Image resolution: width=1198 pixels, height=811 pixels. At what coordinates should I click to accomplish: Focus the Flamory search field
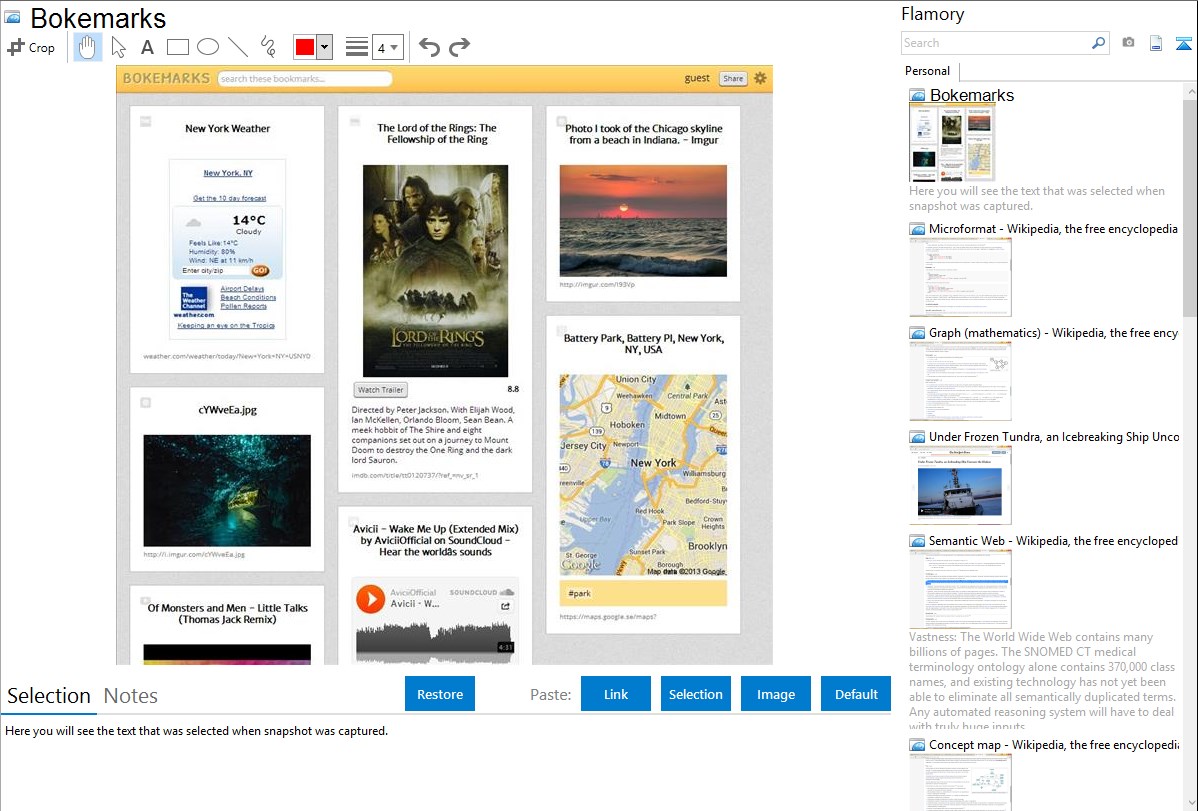pyautogui.click(x=996, y=43)
